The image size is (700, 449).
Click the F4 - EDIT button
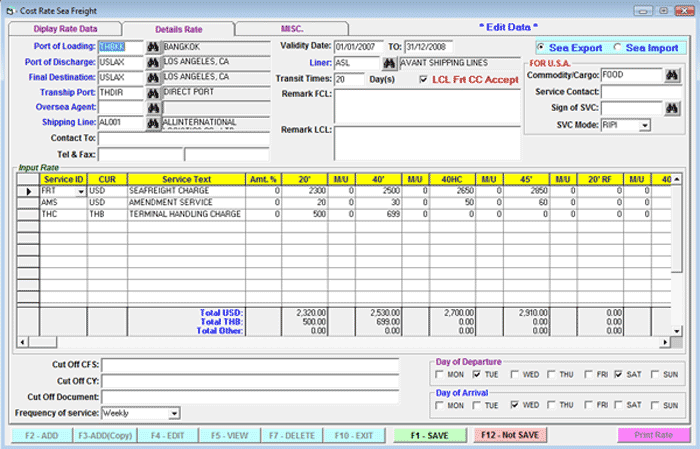(x=167, y=436)
